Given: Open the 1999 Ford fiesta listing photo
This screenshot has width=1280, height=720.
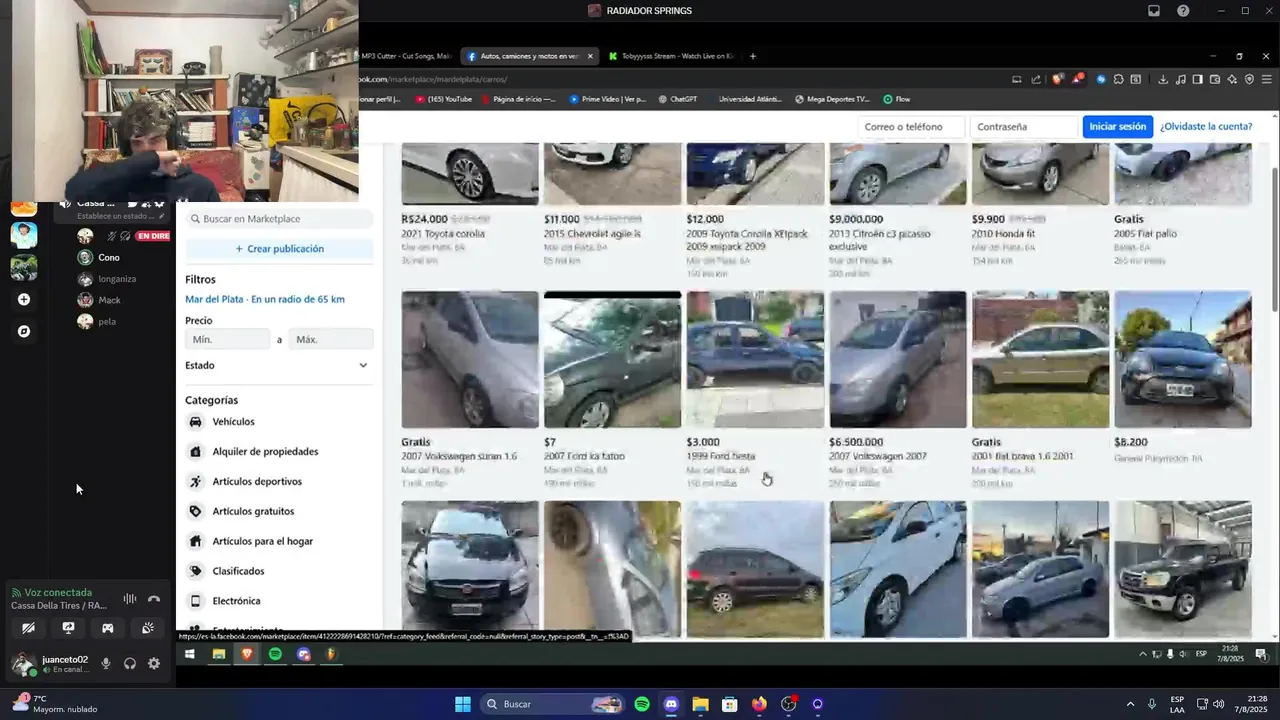Looking at the screenshot, I should tap(755, 359).
